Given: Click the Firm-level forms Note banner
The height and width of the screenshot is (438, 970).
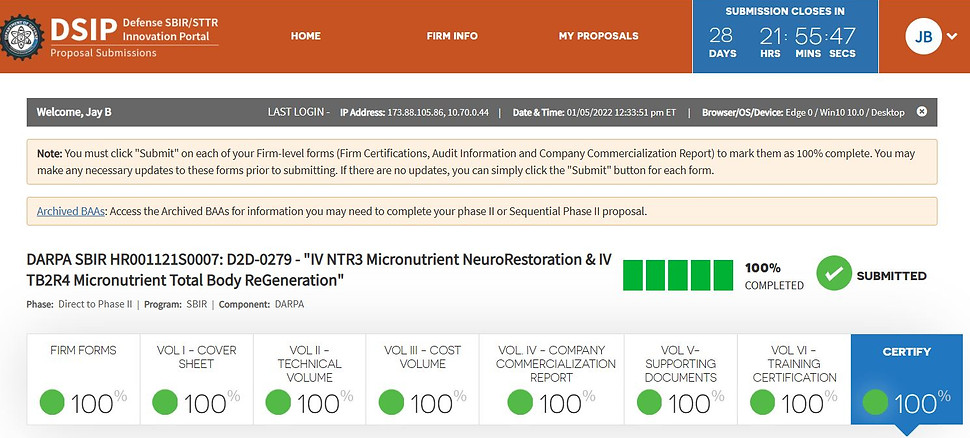Looking at the screenshot, I should point(482,161).
